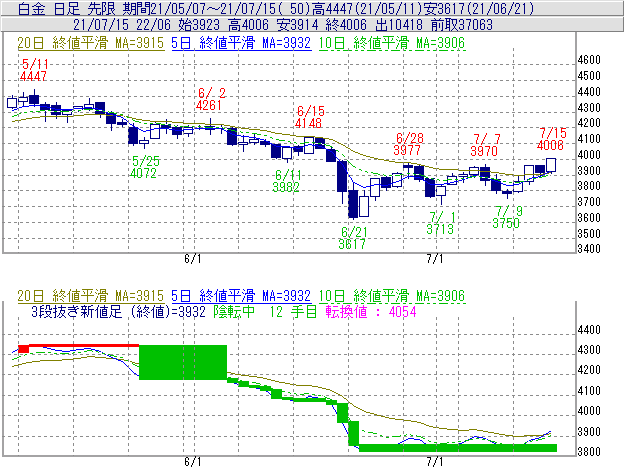Click the 始3923 opening price value
Screen dimensions: 624x475
click(x=199, y=25)
